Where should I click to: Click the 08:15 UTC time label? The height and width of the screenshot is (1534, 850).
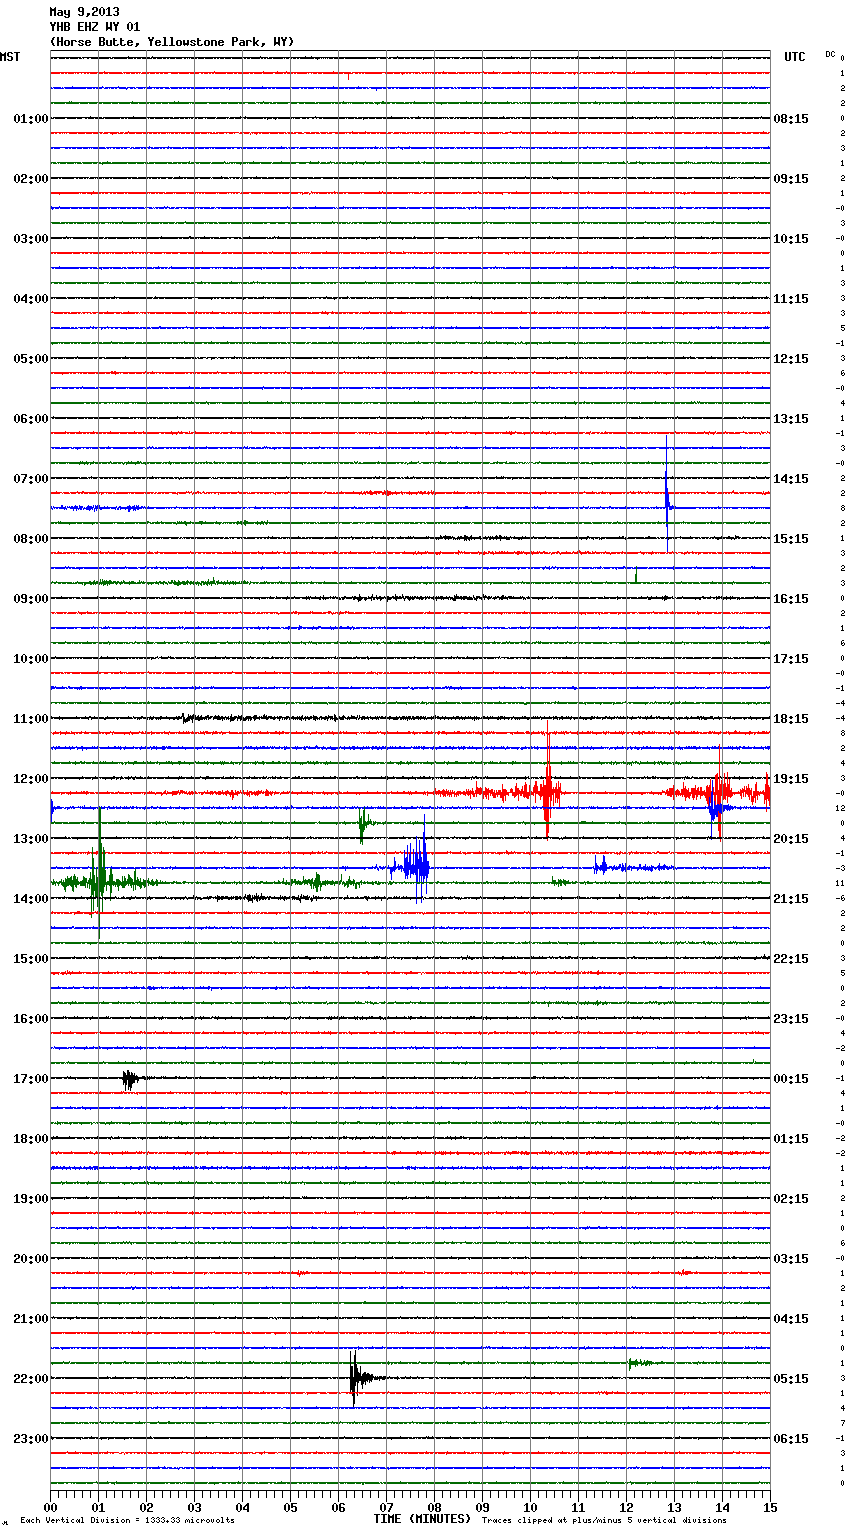coord(791,119)
